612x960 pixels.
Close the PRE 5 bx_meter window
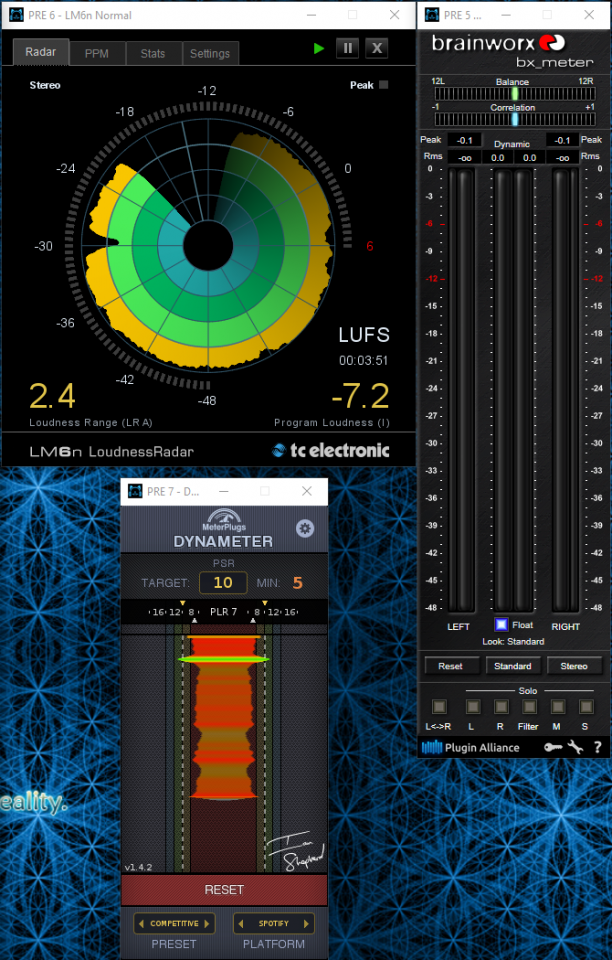(x=589, y=15)
